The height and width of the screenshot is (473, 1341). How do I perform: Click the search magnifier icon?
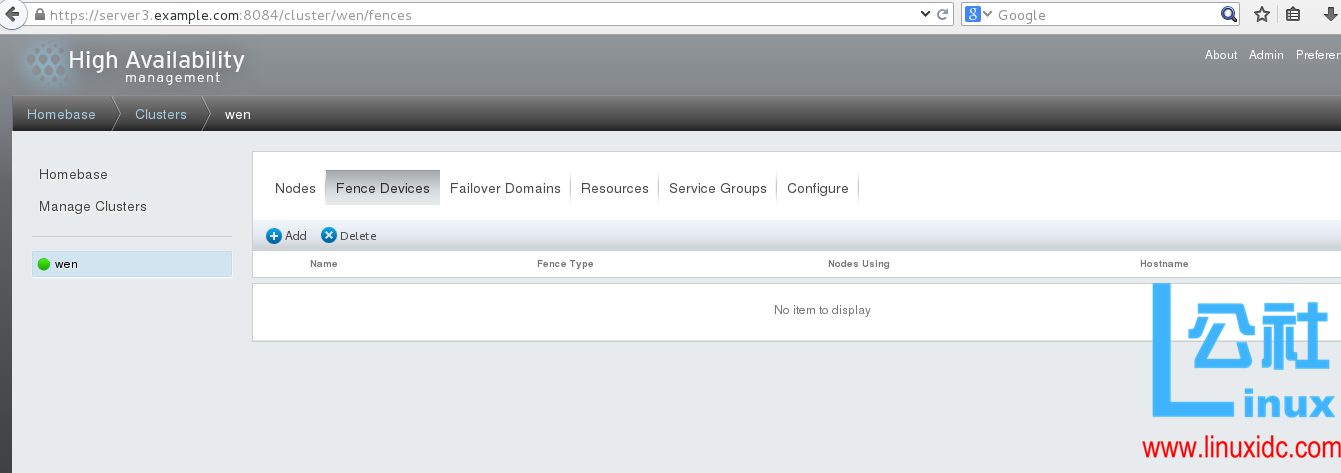(1229, 15)
